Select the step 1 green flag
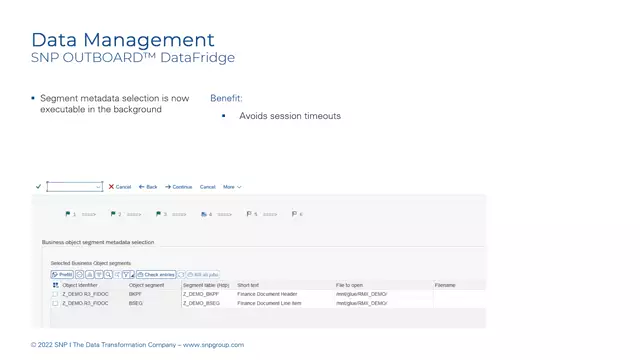The width and height of the screenshot is (640, 360). (x=68, y=214)
